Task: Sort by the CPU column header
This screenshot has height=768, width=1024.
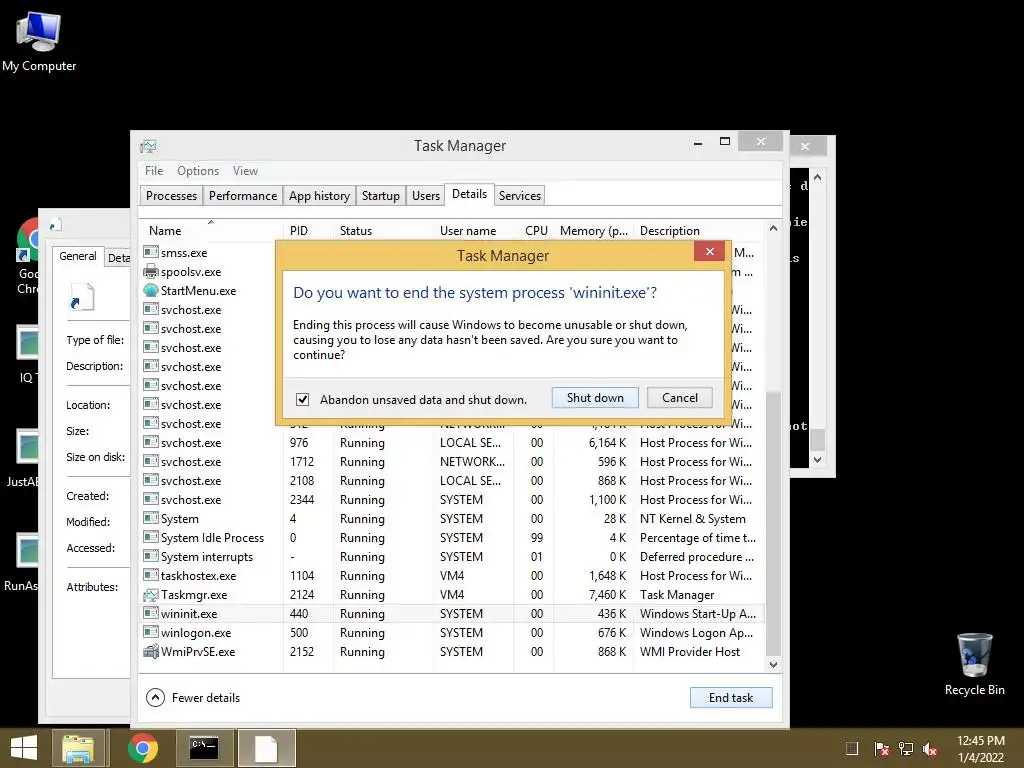Action: point(534,231)
